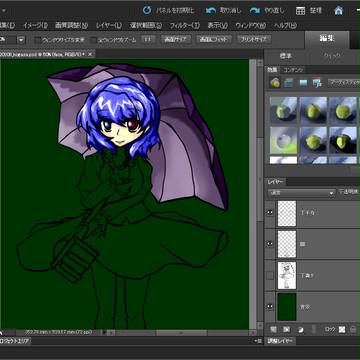Open the 表示 (View) menu
Viewport: 360px width, 360px height.
pos(218,25)
